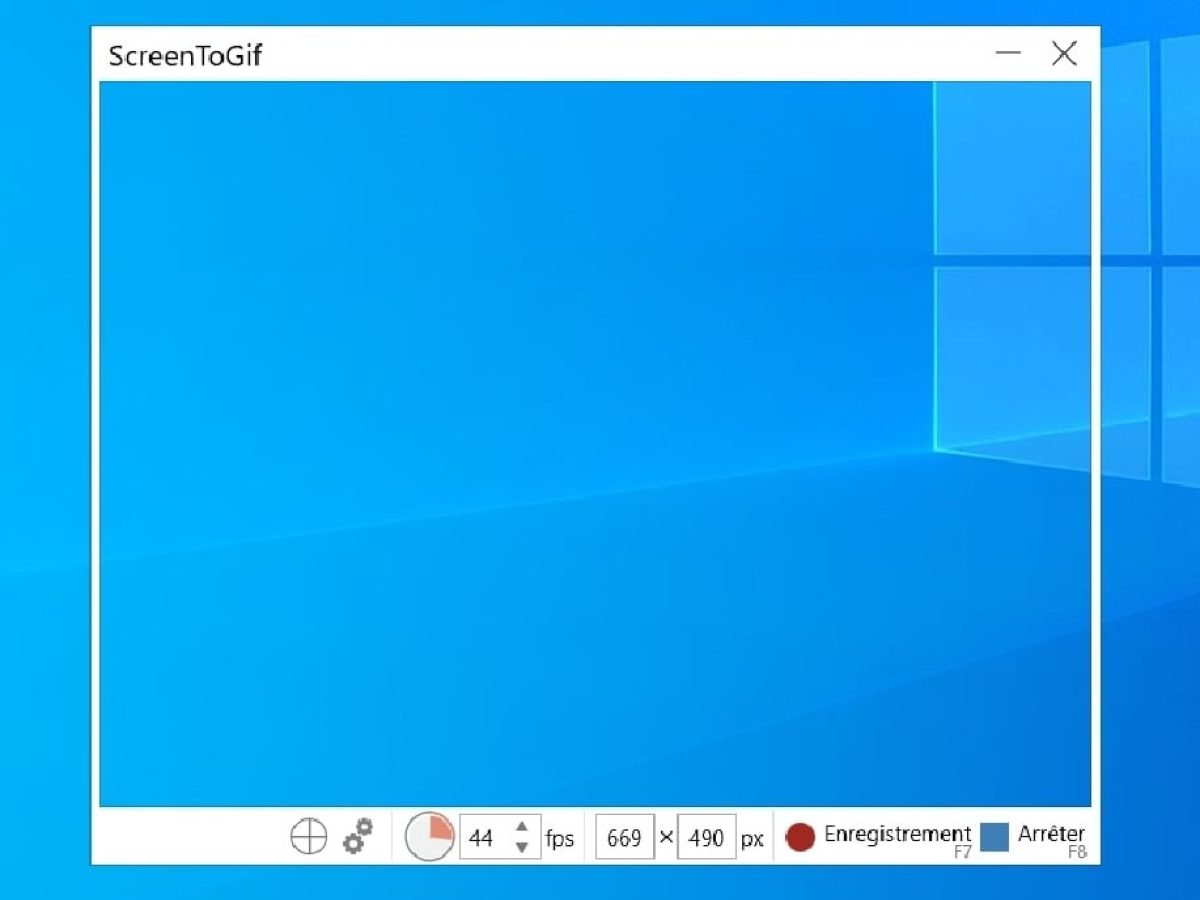1200x900 pixels.
Task: Select the width field showing 669
Action: pos(624,838)
